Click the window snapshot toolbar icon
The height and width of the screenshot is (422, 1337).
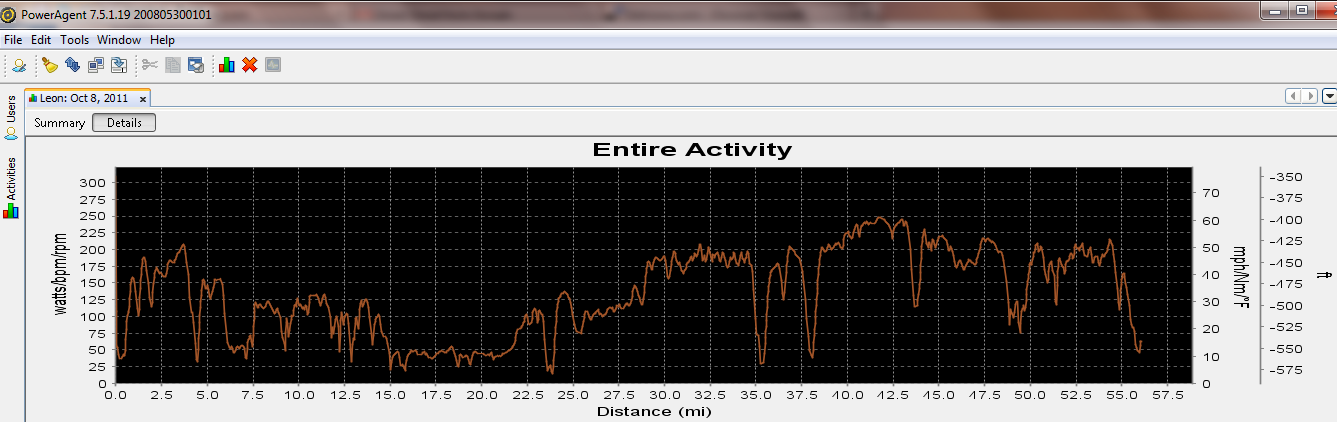tap(196, 65)
